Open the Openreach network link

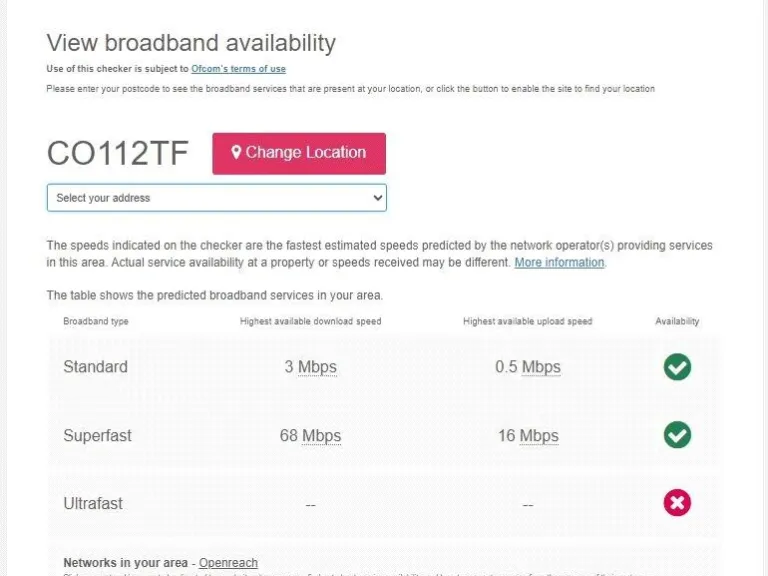(228, 563)
